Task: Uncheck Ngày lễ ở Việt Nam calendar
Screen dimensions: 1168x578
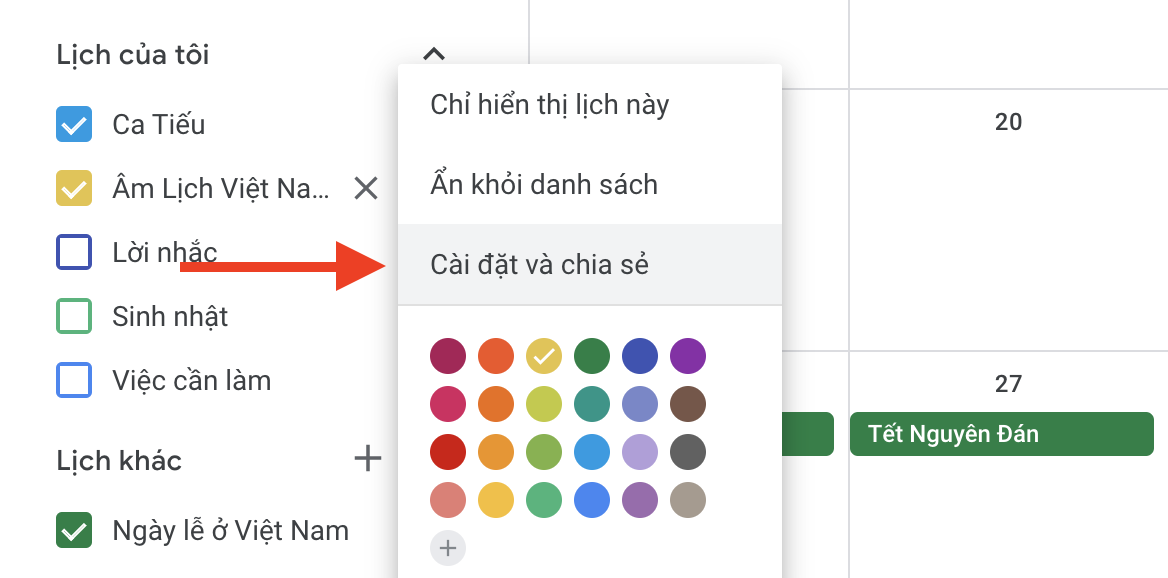Action: [x=74, y=529]
